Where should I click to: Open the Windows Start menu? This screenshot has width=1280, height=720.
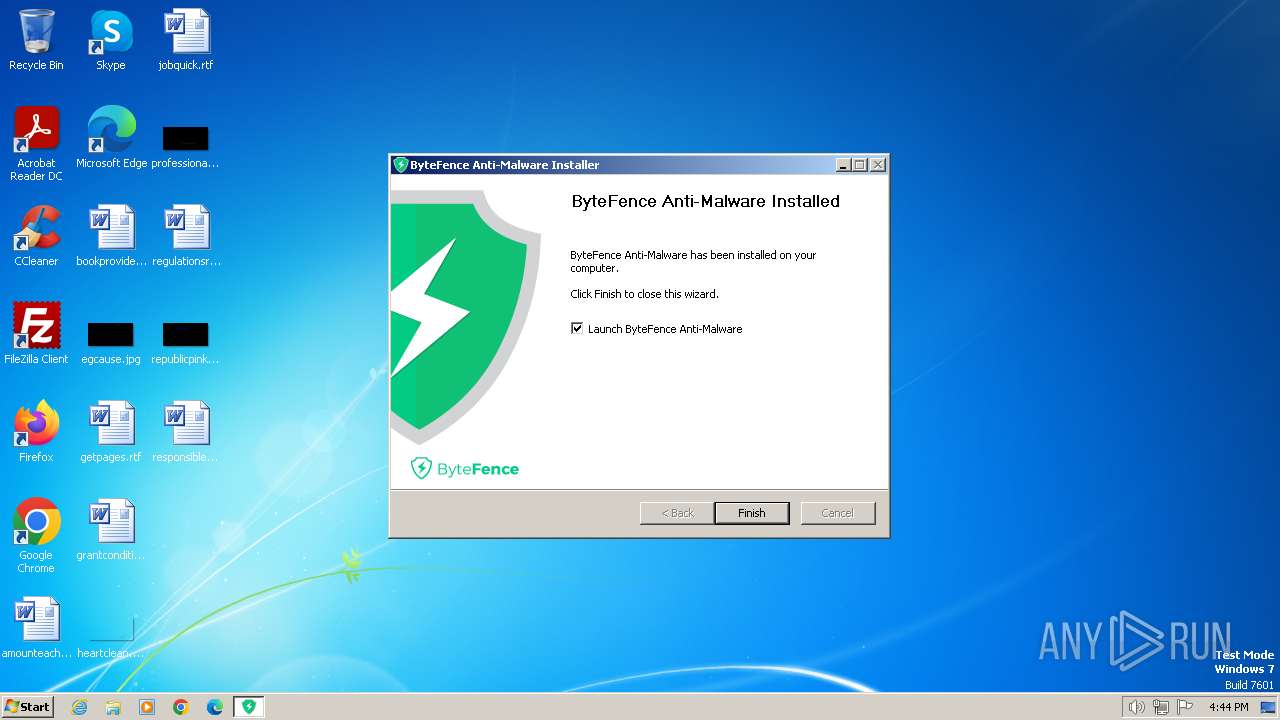pyautogui.click(x=28, y=707)
